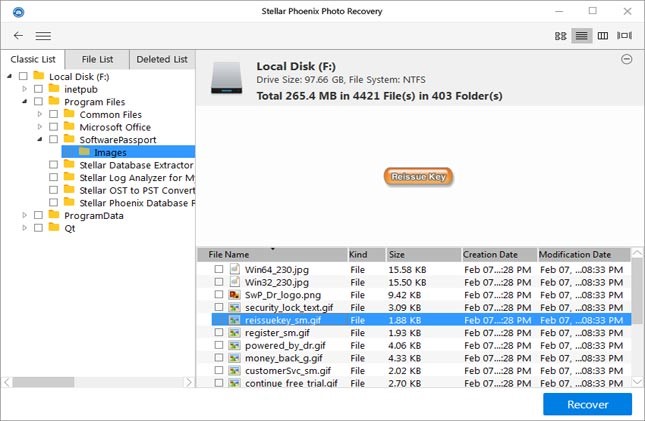Click the Qt folder icon
645x421 pixels.
54,227
